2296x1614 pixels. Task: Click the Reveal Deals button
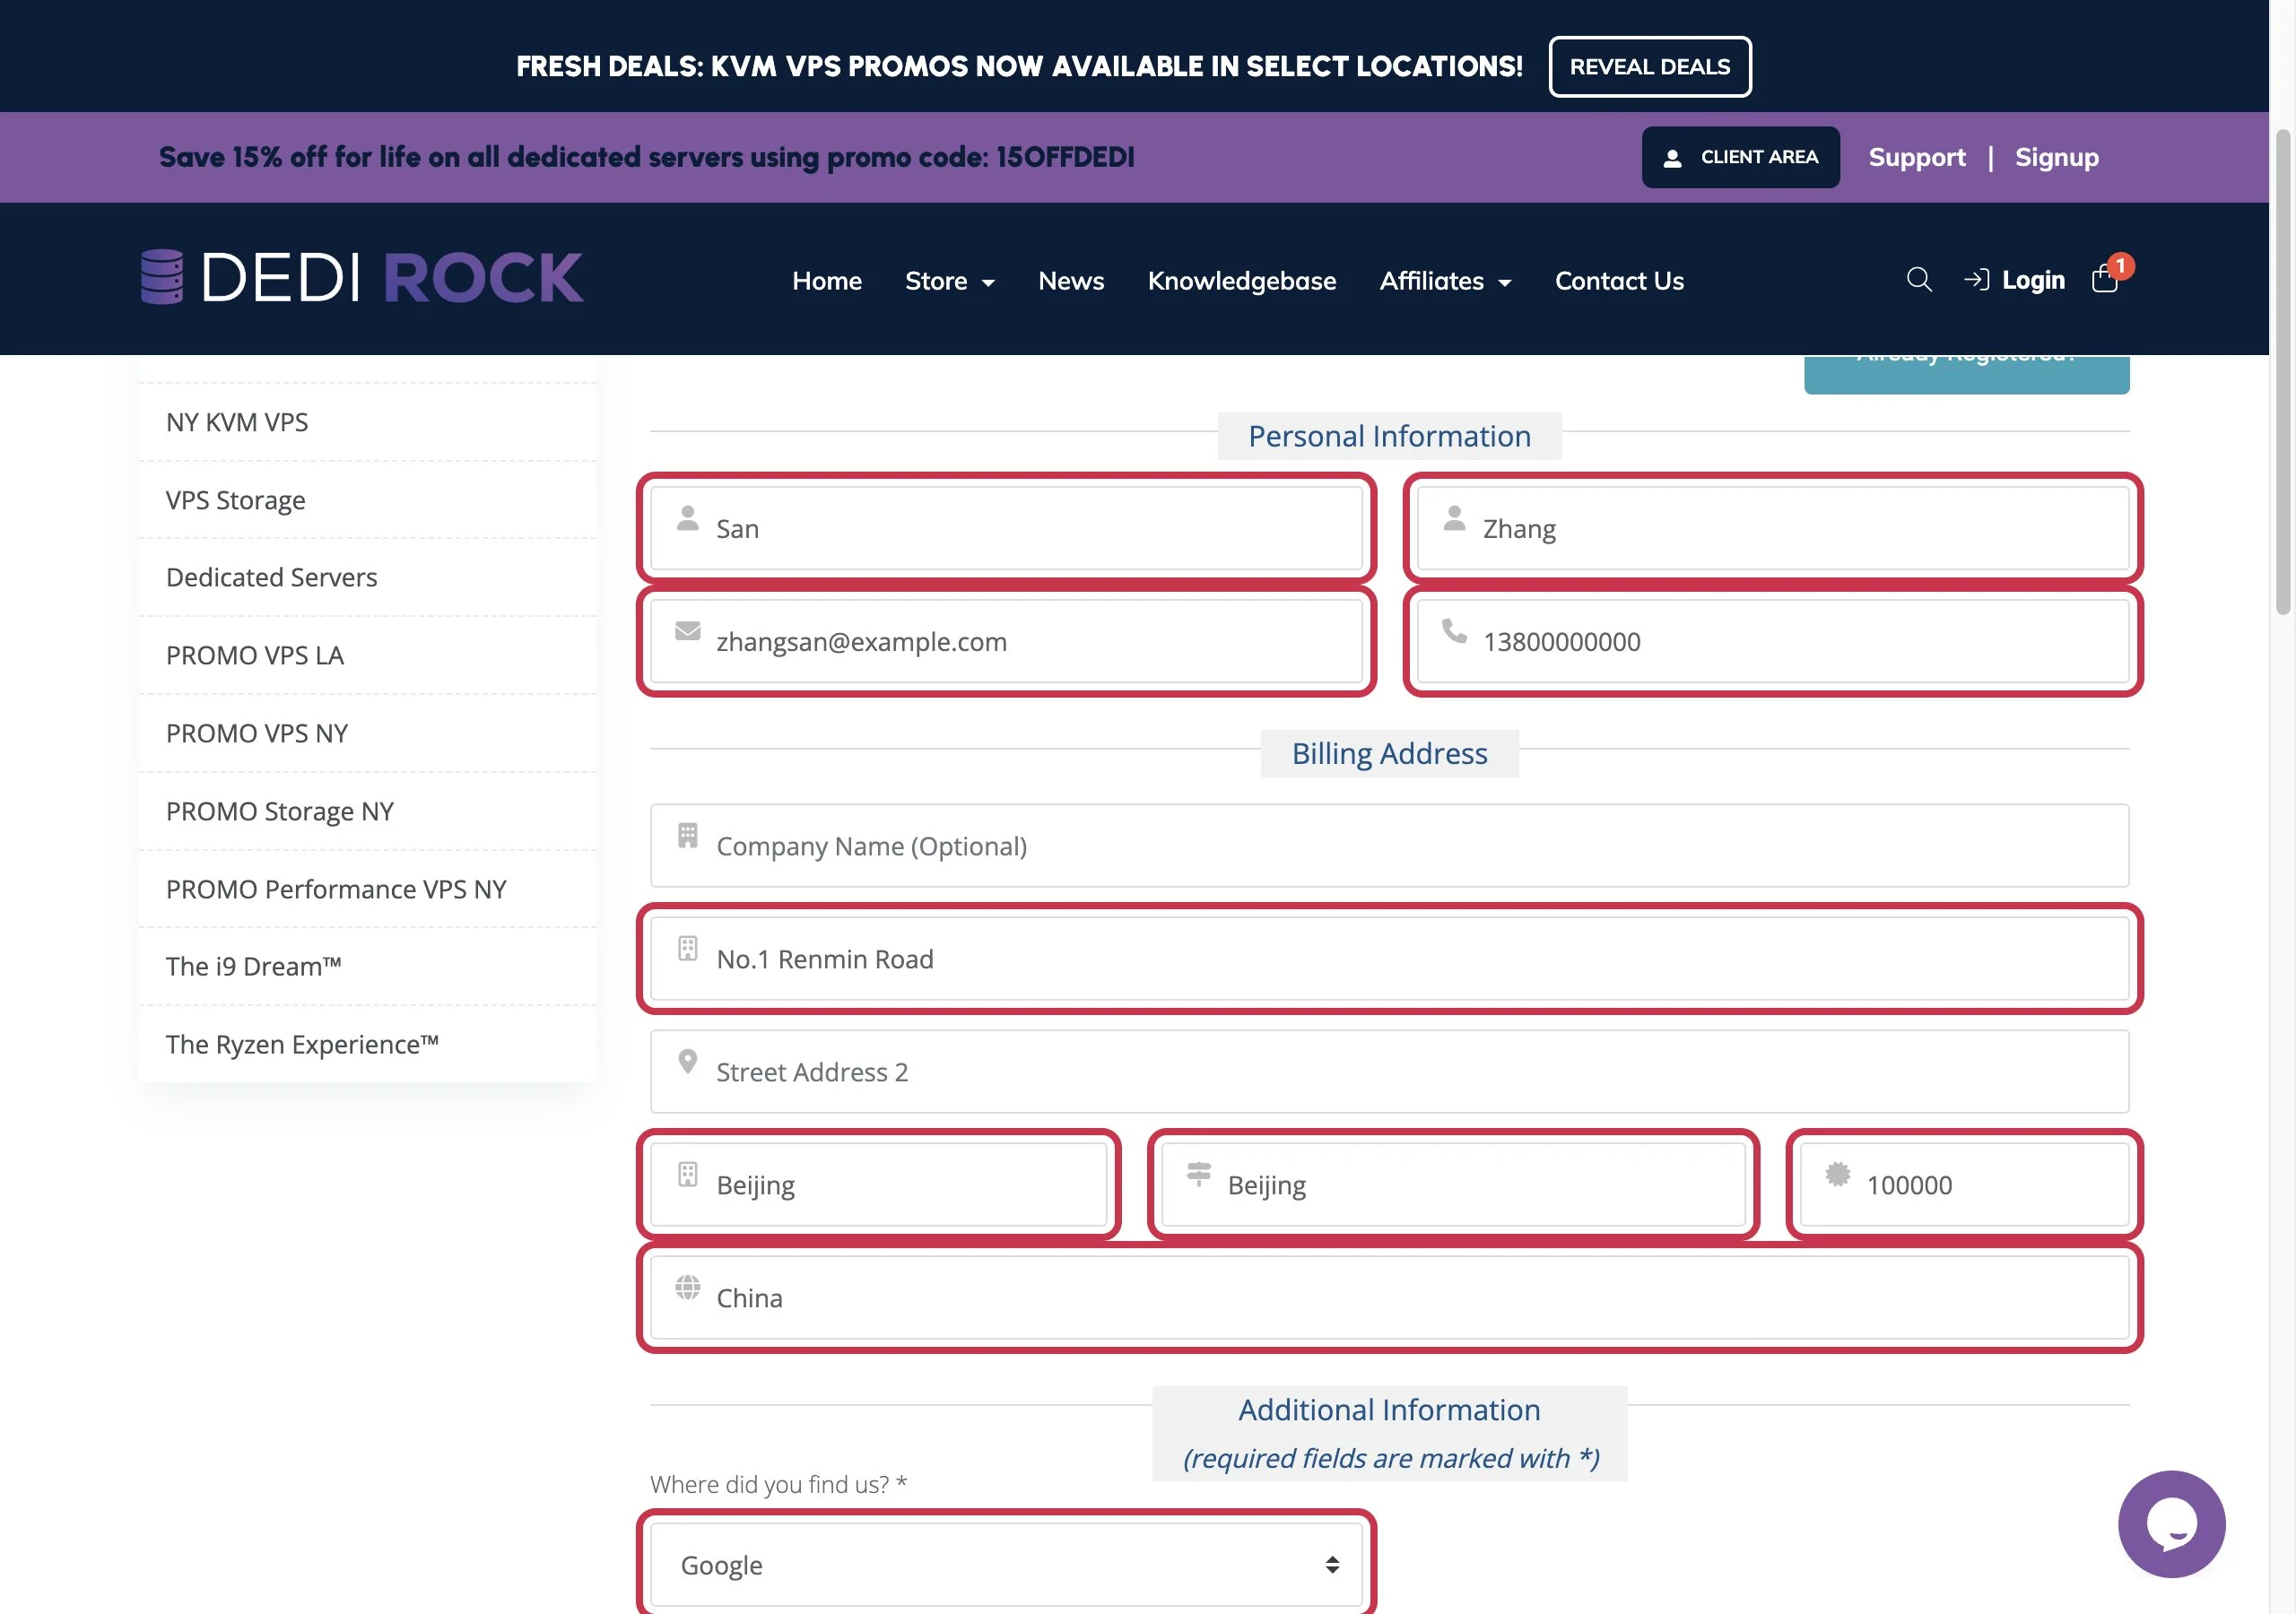coord(1649,67)
